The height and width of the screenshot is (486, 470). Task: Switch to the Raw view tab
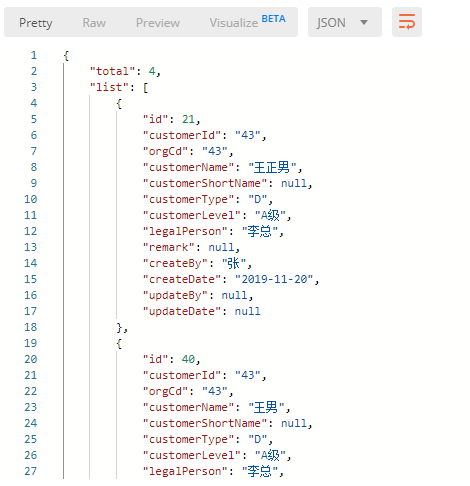[x=94, y=23]
